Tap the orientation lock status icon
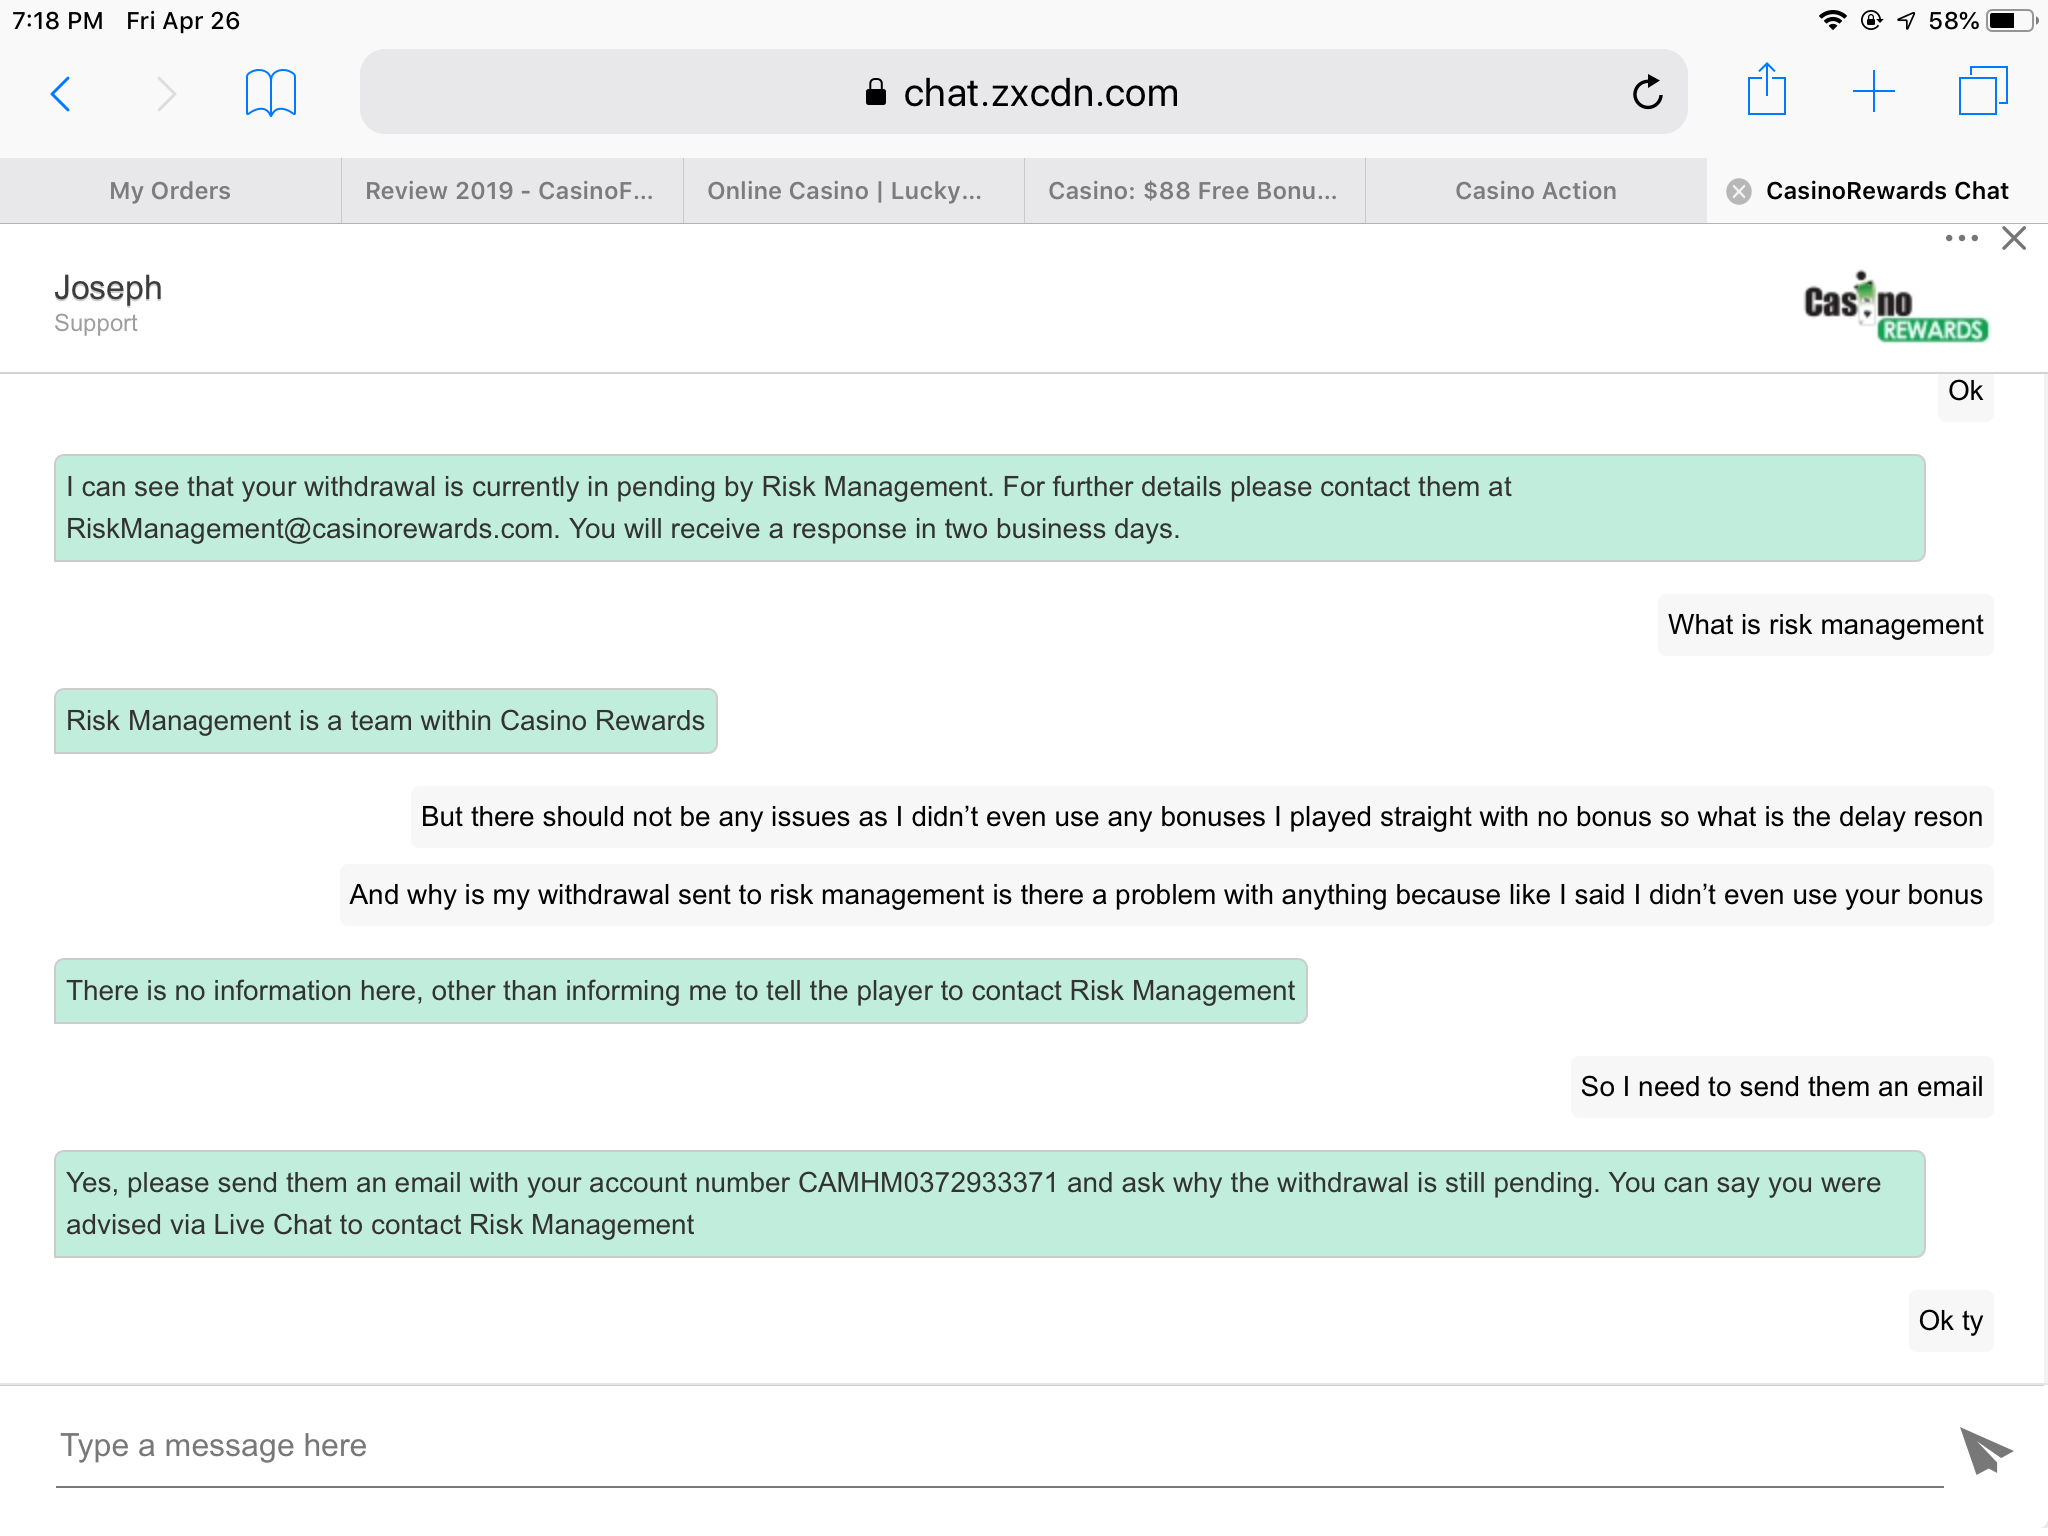The image size is (2048, 1536). click(1872, 20)
